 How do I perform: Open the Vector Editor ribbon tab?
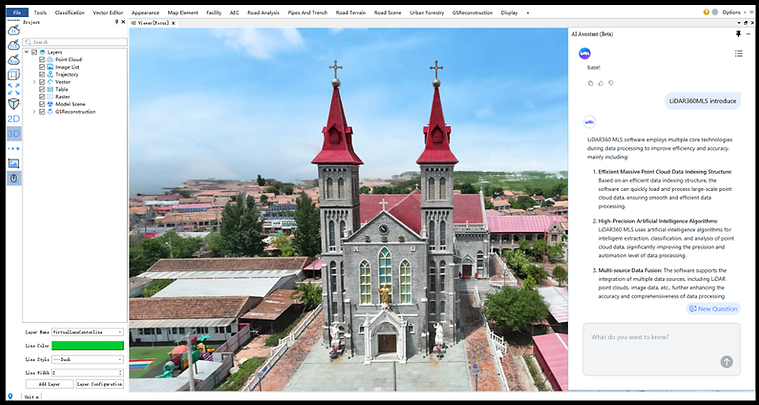click(108, 13)
